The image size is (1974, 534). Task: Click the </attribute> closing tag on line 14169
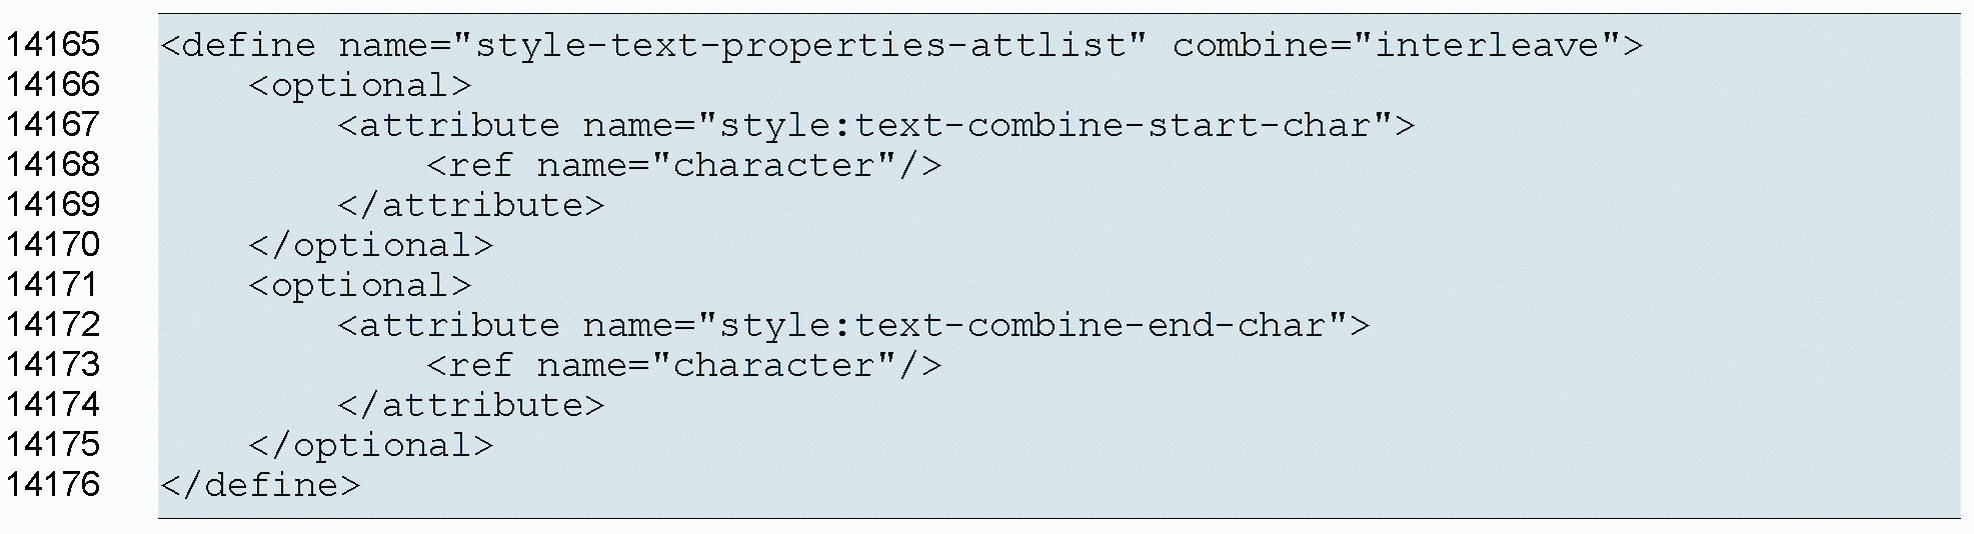471,206
